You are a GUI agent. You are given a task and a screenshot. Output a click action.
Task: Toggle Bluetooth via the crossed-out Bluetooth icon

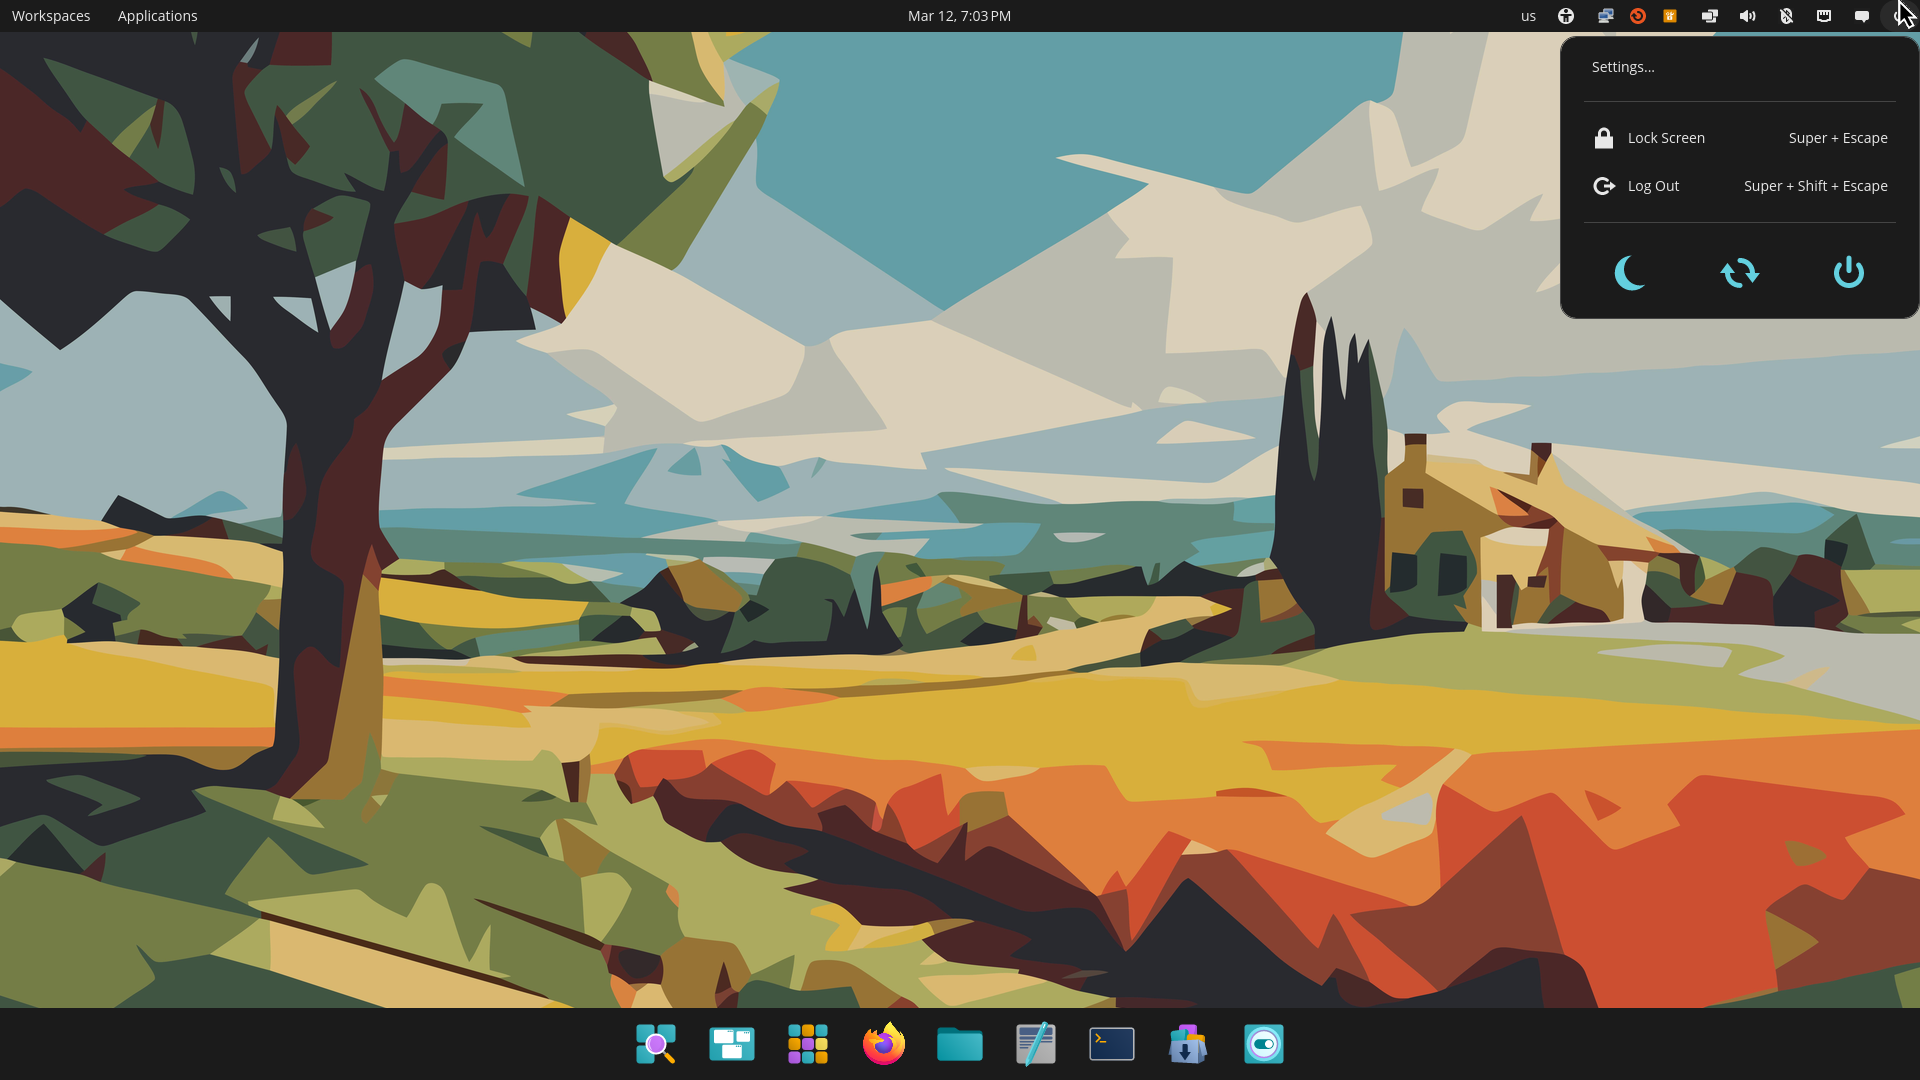pos(1786,15)
